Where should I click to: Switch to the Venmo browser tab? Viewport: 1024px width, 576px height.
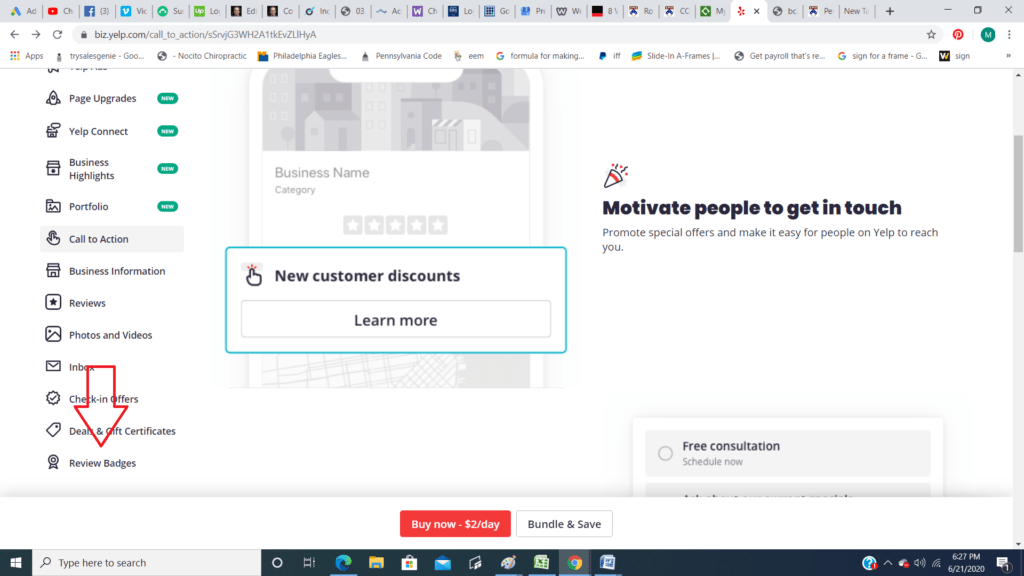pyautogui.click(x=134, y=11)
